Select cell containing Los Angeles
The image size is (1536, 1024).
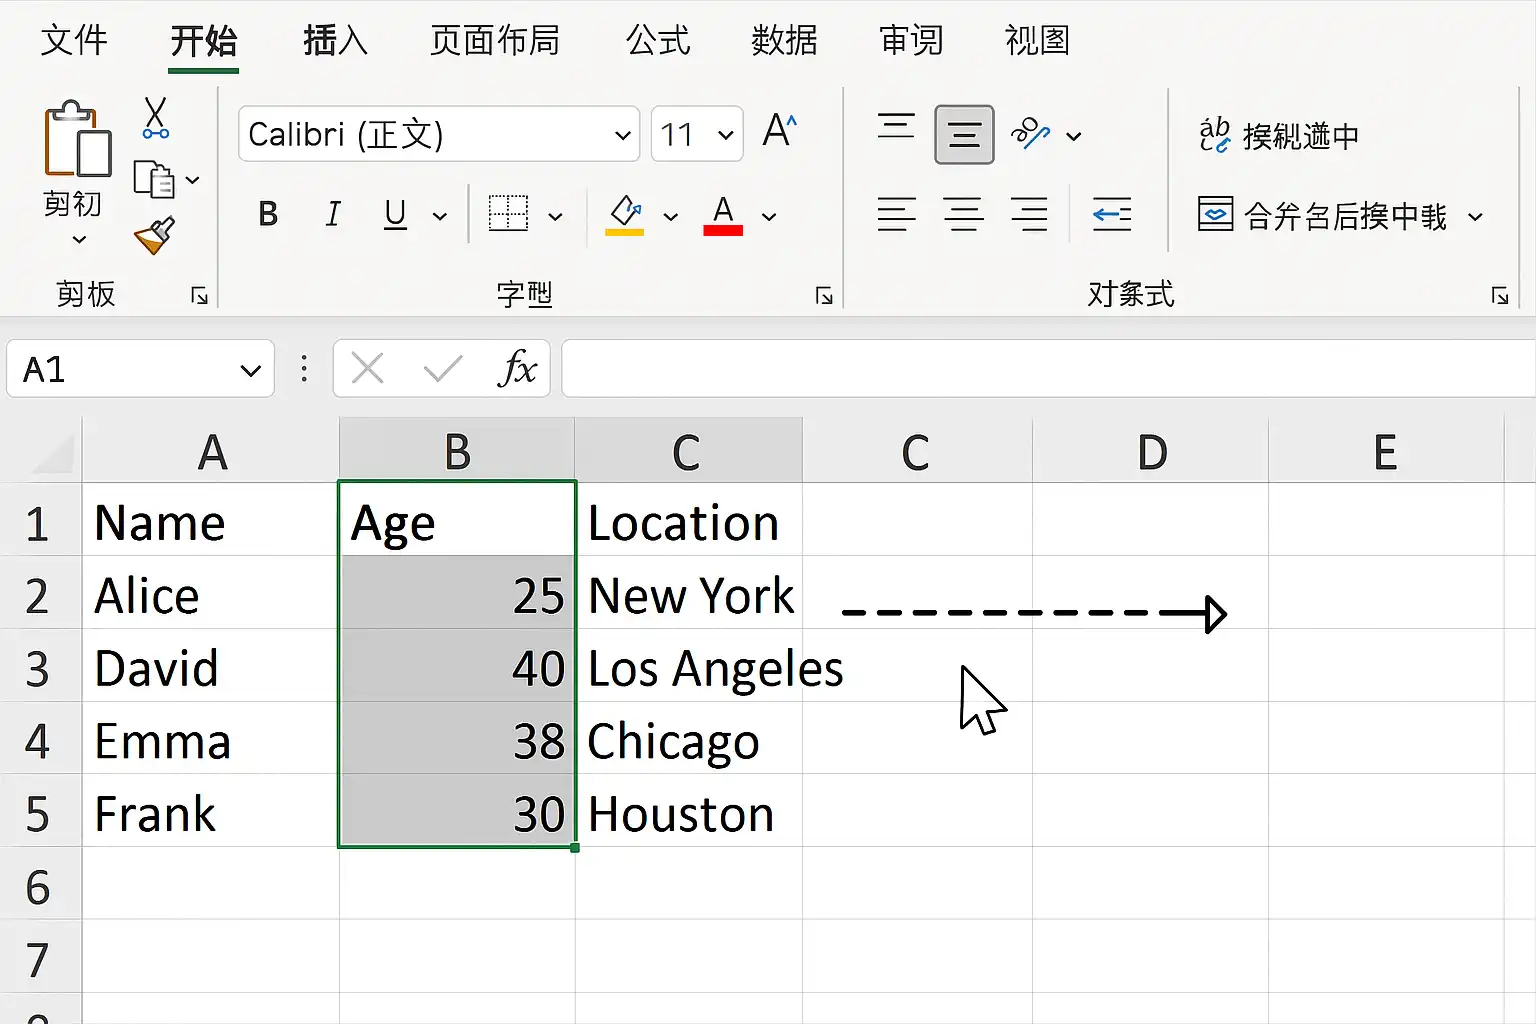coord(689,666)
